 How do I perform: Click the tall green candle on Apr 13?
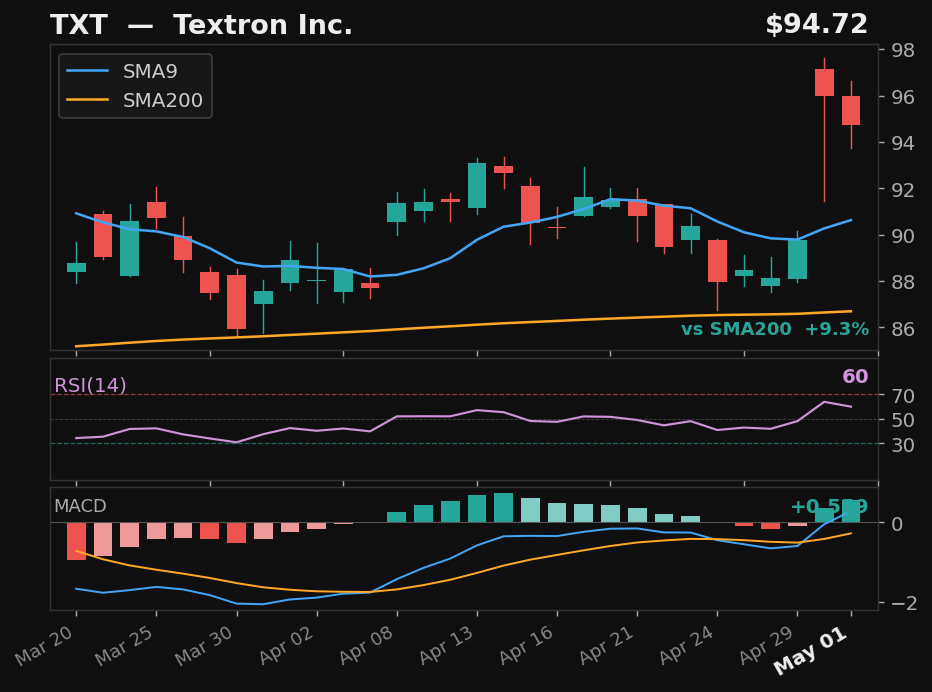(x=477, y=185)
